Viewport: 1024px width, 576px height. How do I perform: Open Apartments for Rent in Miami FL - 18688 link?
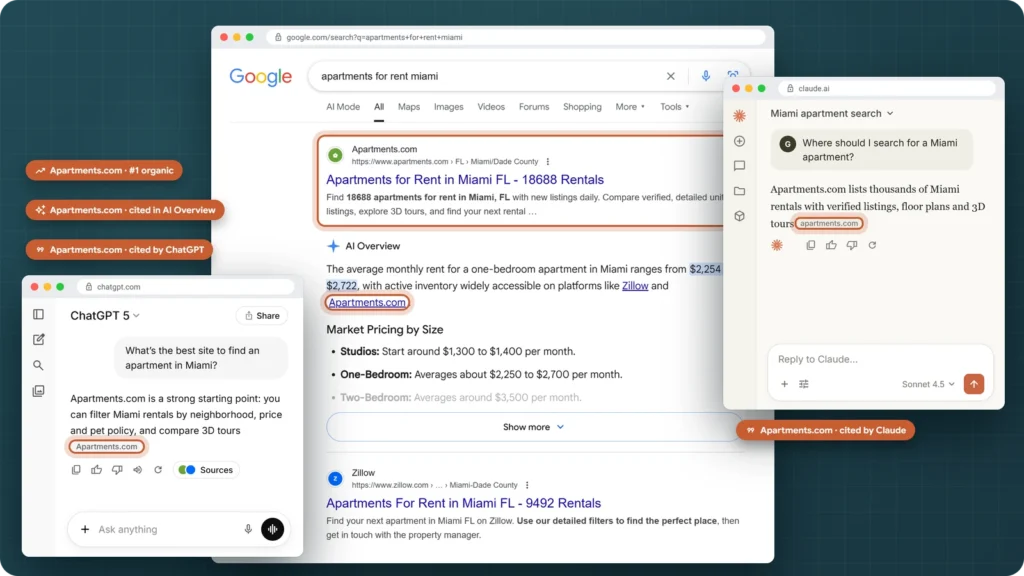coord(465,180)
